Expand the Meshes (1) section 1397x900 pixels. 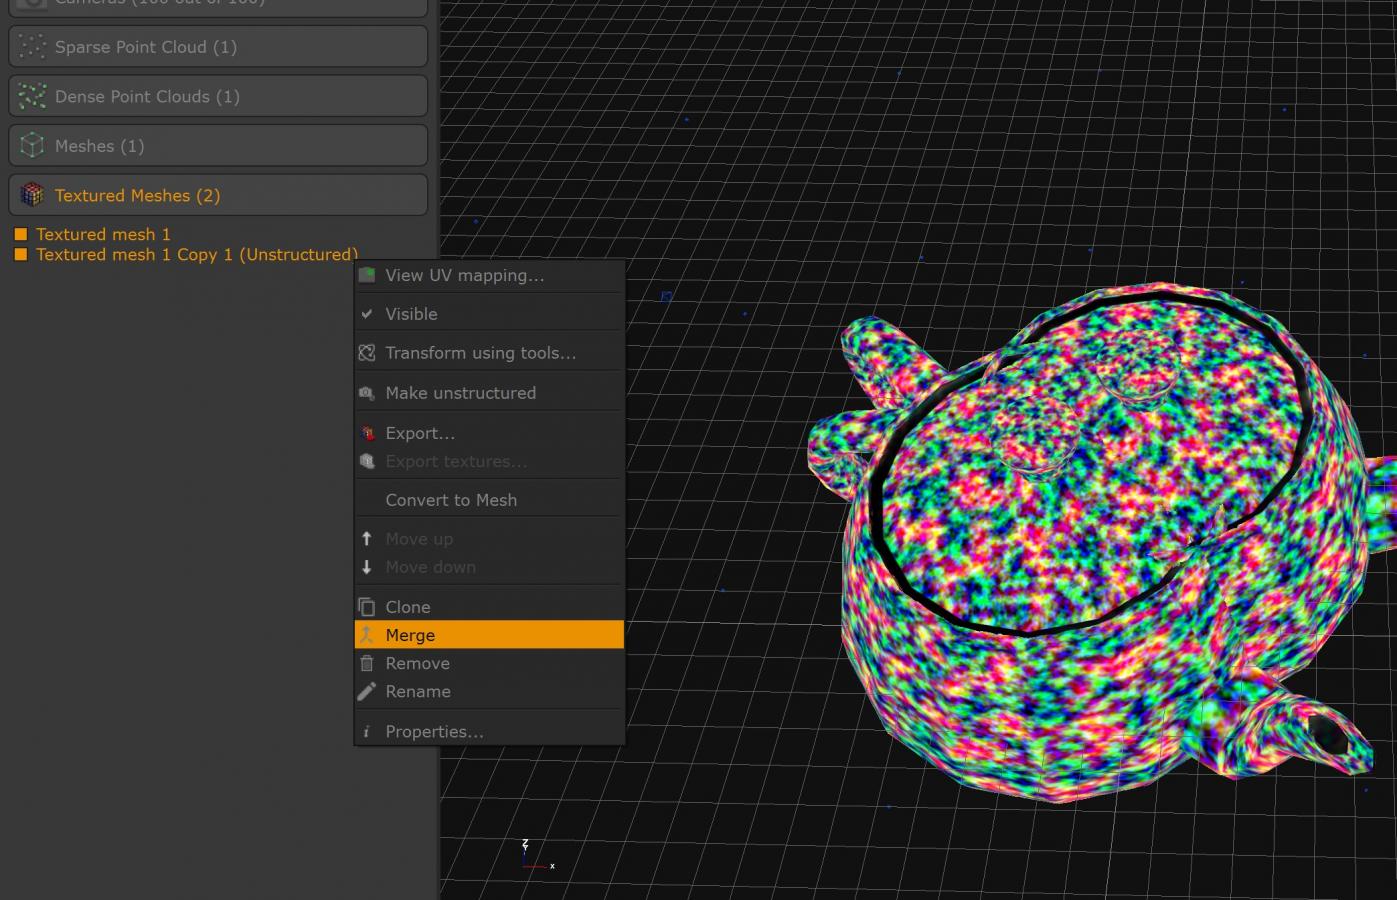[218, 146]
